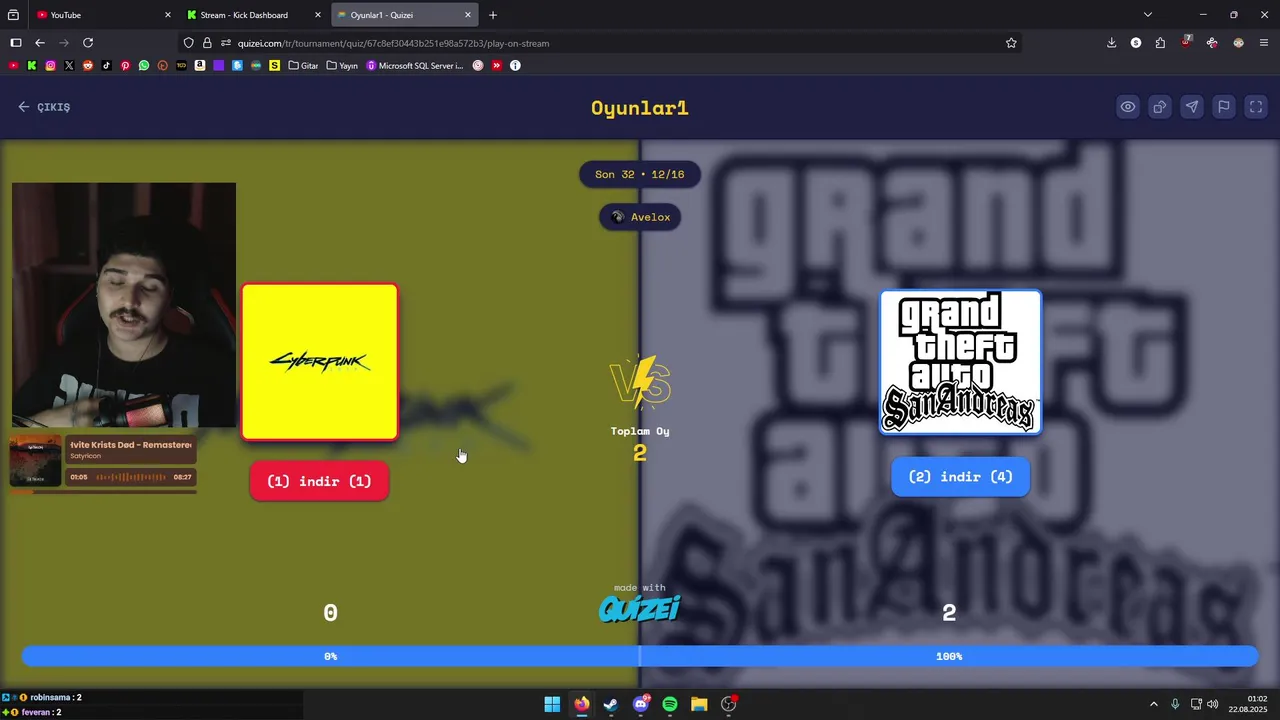Click the music player audio progress waveform
This screenshot has height=720, width=1280.
click(x=131, y=477)
